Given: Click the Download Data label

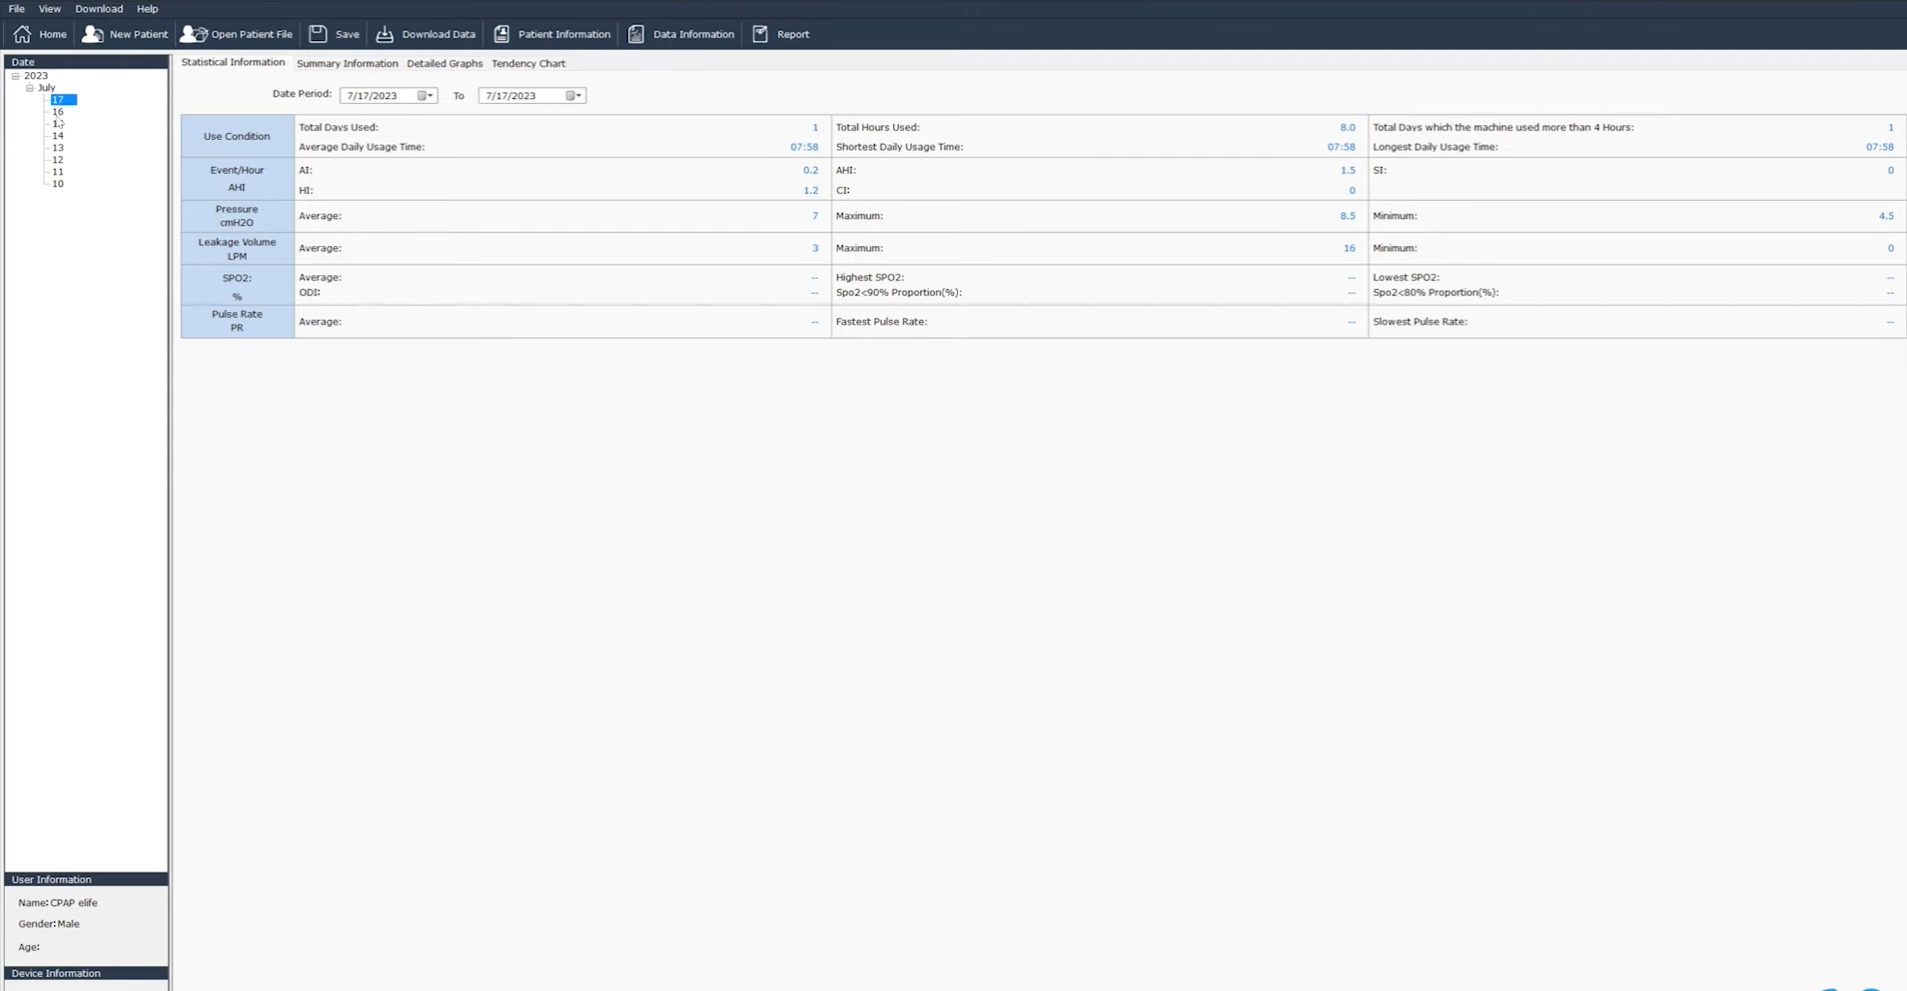Looking at the screenshot, I should click(438, 34).
